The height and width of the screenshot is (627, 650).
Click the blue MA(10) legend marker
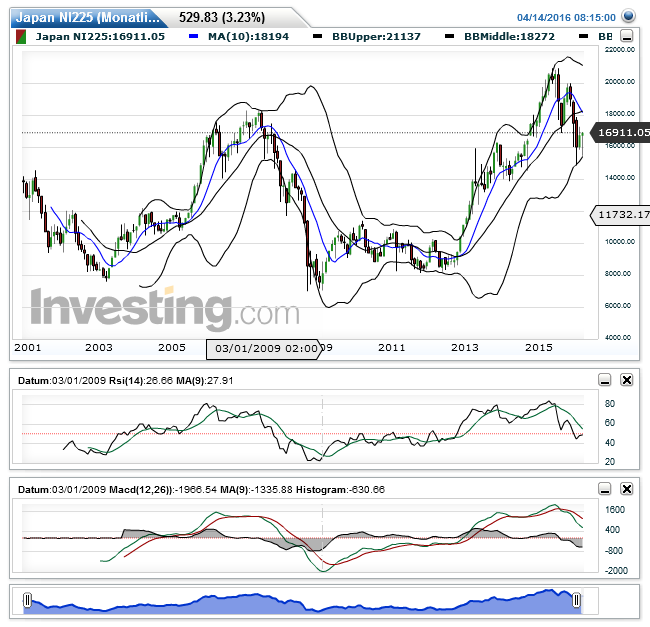pos(193,36)
